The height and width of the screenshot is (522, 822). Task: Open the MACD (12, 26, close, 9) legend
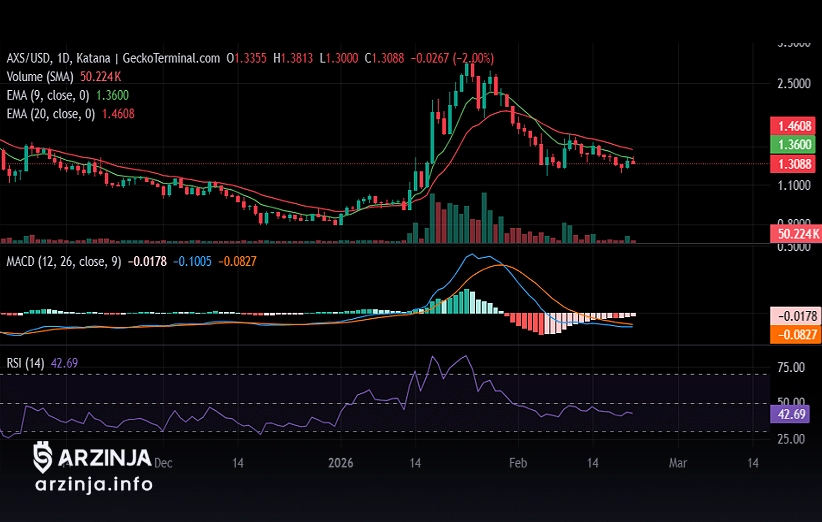click(x=64, y=262)
